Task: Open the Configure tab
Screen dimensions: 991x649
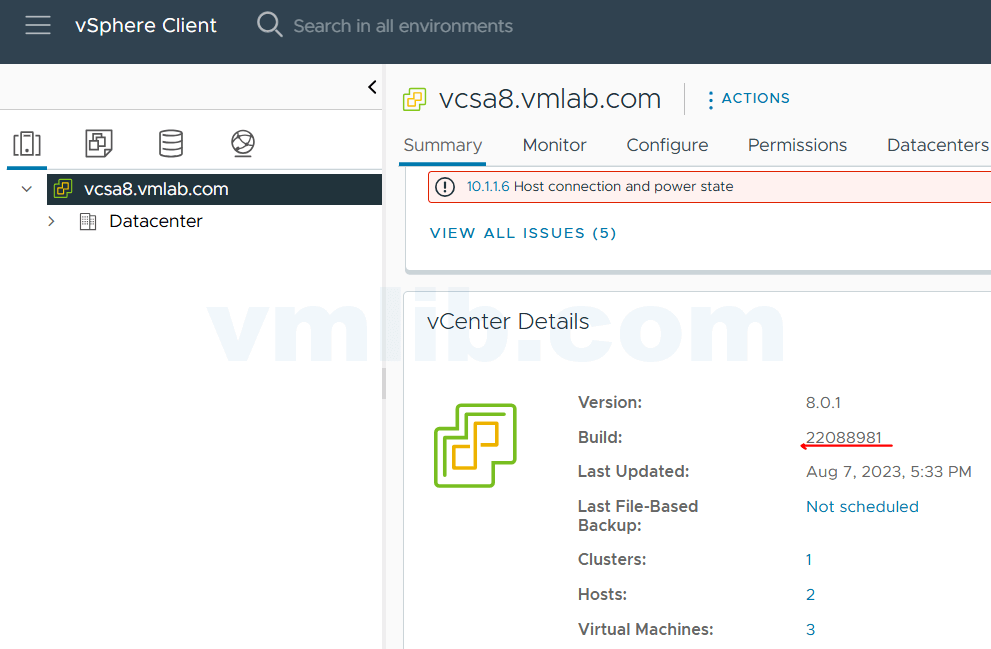Action: click(x=667, y=145)
